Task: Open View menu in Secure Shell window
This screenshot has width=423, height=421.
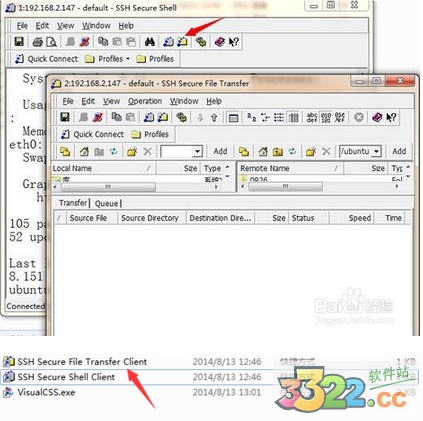Action: point(65,26)
